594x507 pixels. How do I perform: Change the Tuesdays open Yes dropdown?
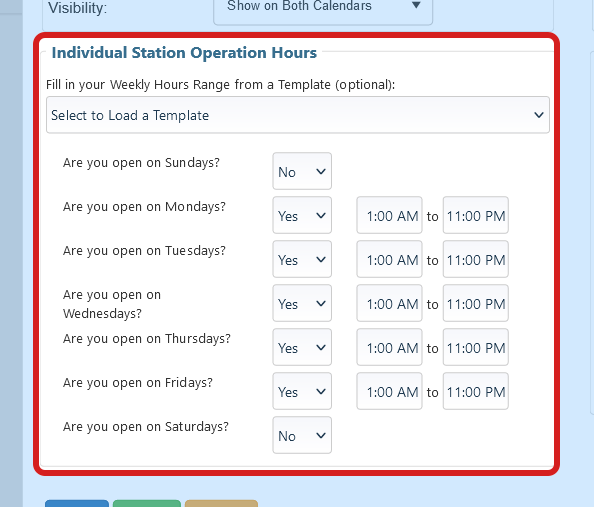pos(302,259)
